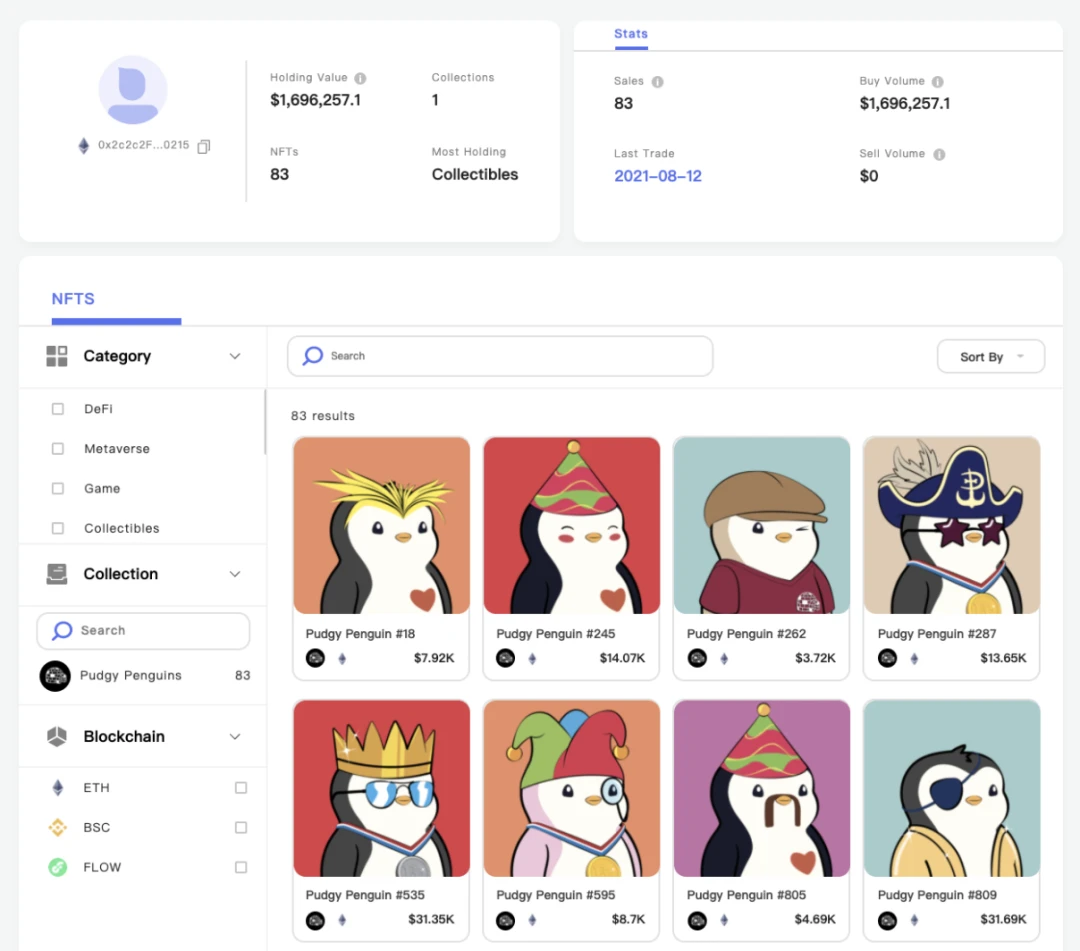Click ETH icon on Pudgy Penguin #595 card
The width and height of the screenshot is (1080, 951).
pyautogui.click(x=532, y=920)
